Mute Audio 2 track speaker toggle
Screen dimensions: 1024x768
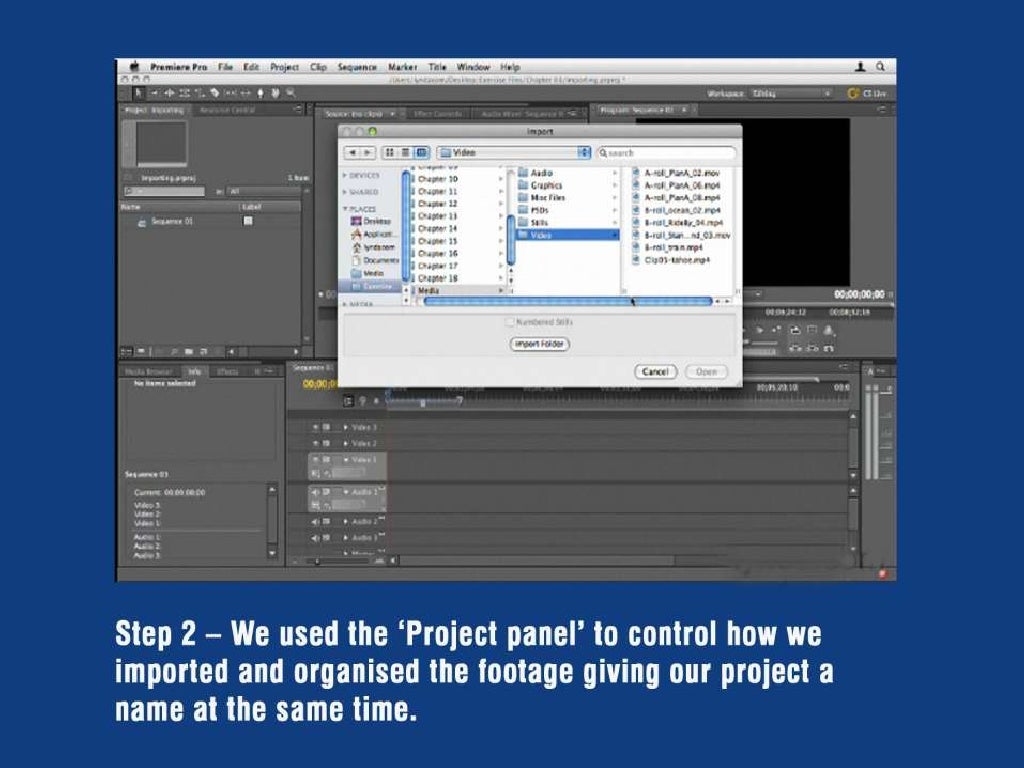point(315,522)
